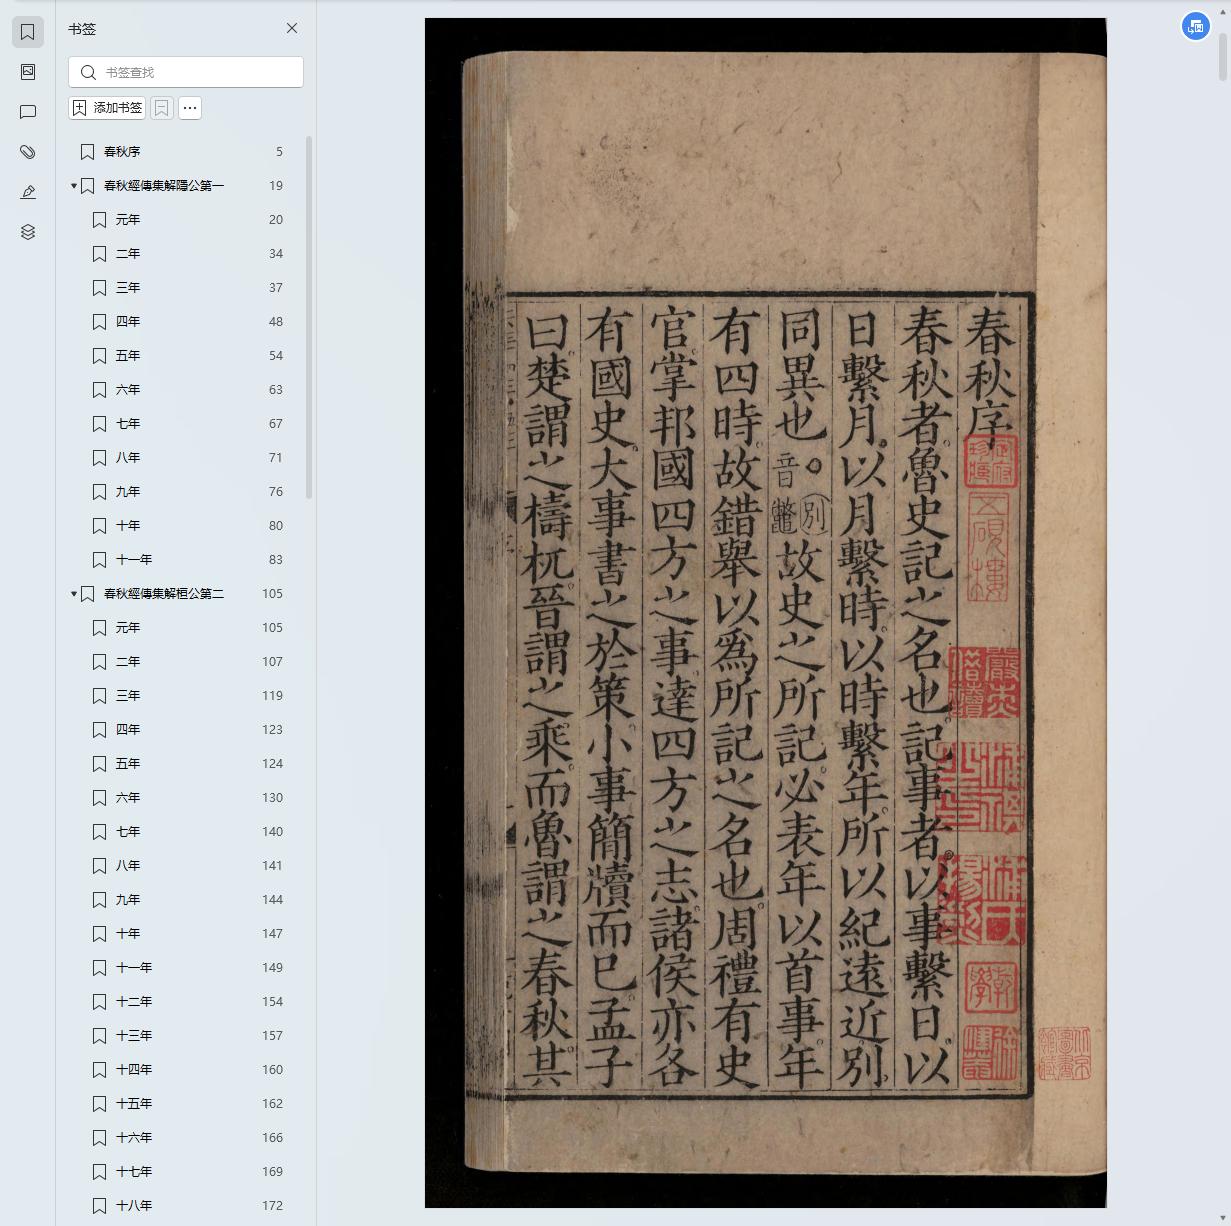
Task: Open the comments panel icon
Action: tap(28, 112)
